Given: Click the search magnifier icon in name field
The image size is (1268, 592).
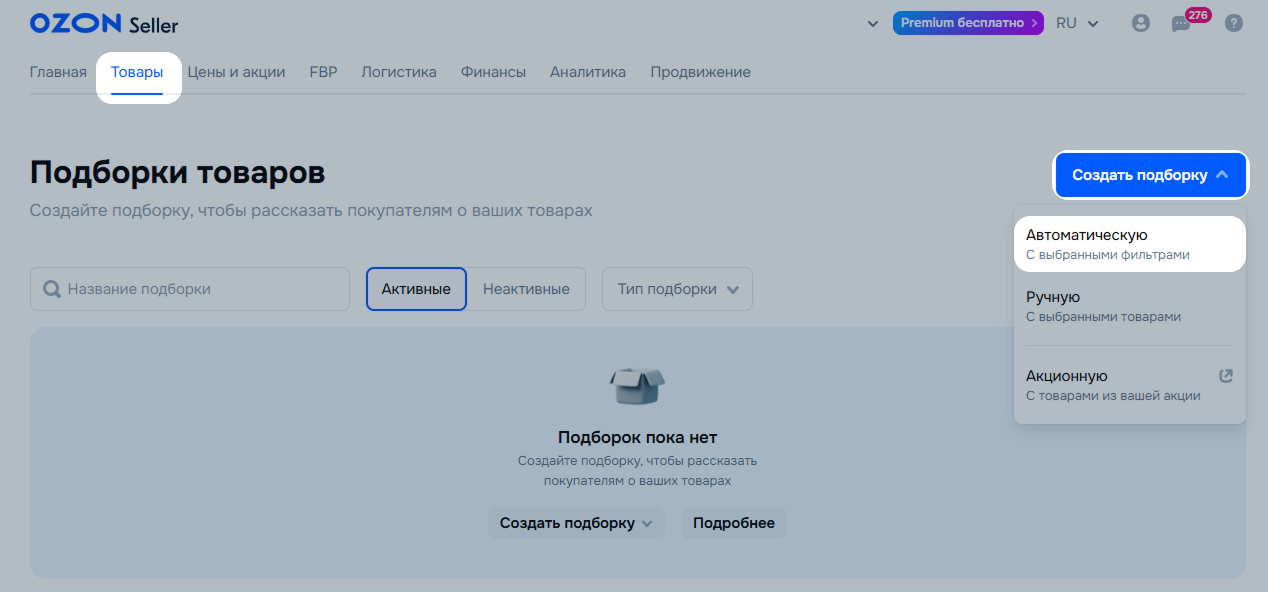Looking at the screenshot, I should [x=53, y=289].
